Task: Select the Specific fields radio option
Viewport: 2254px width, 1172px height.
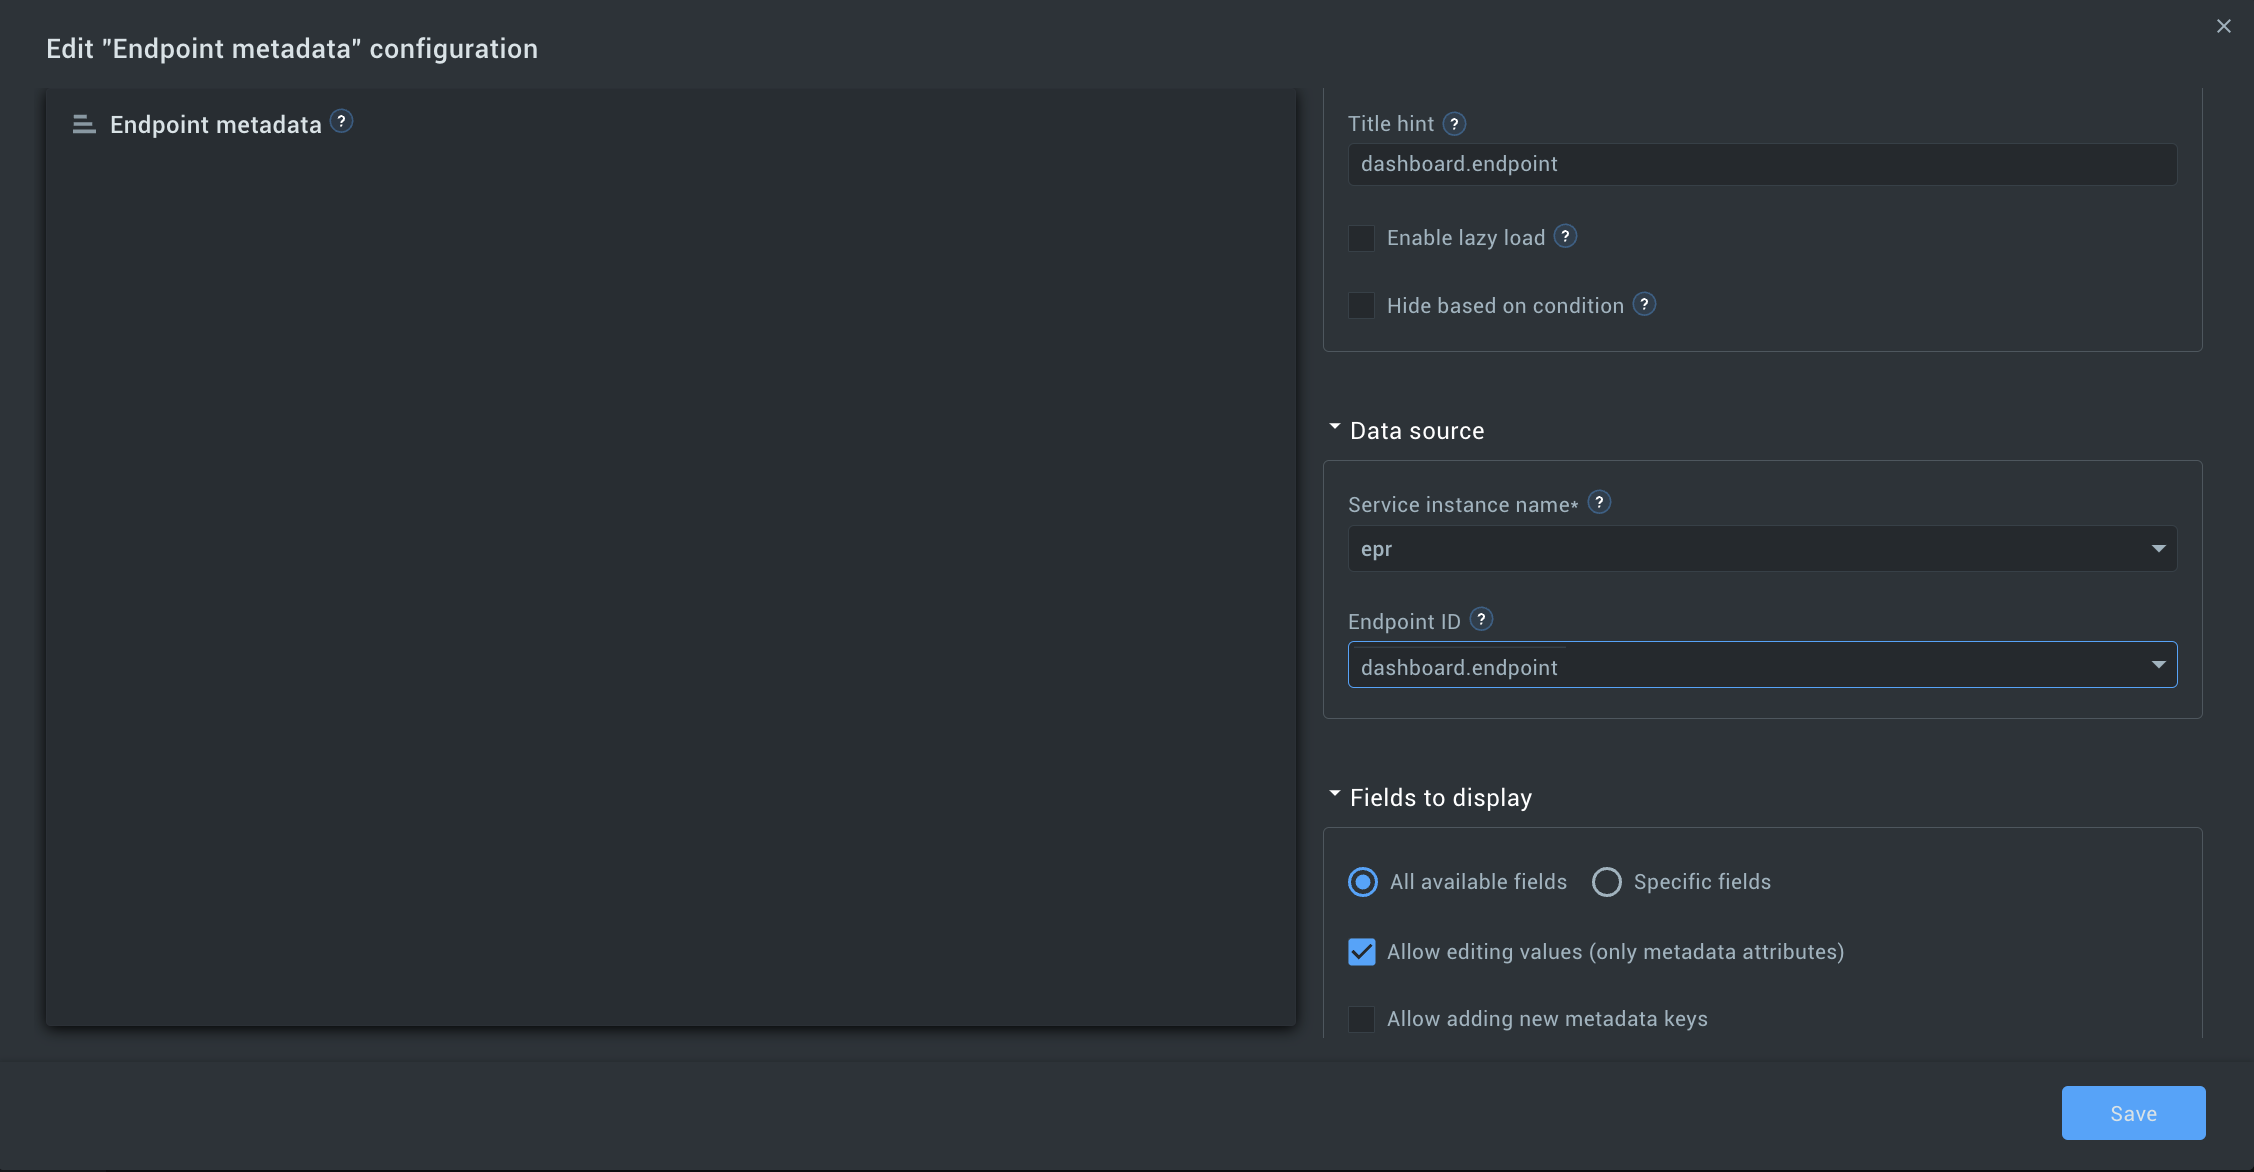Action: tap(1606, 882)
